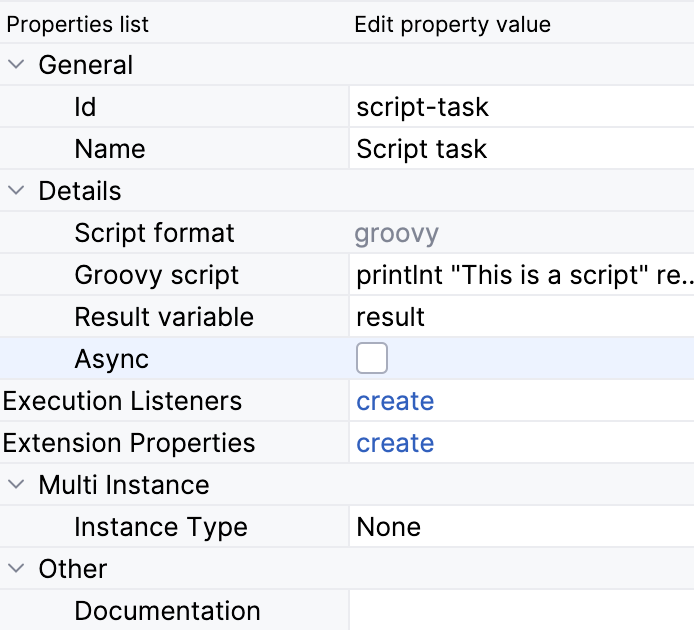The width and height of the screenshot is (694, 630).
Task: Click the Edit property value column header
Action: pyautogui.click(x=452, y=24)
